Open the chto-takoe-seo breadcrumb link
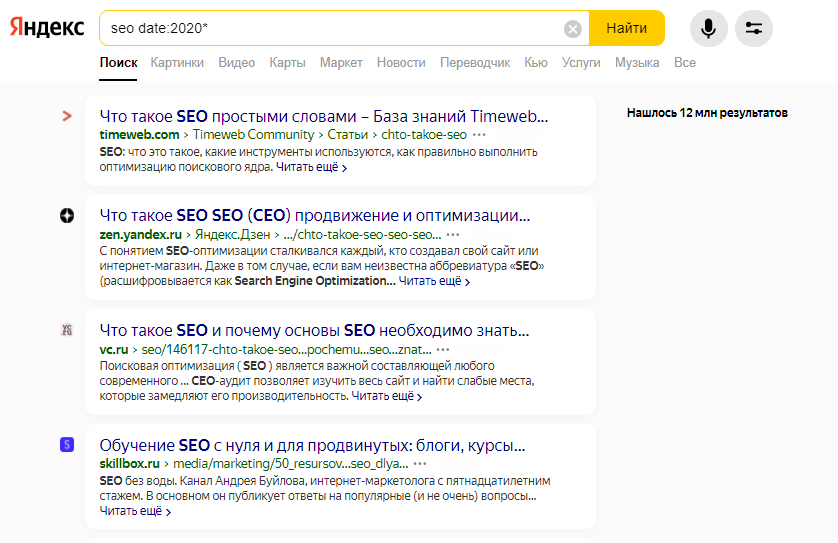The width and height of the screenshot is (838, 543). pos(424,135)
